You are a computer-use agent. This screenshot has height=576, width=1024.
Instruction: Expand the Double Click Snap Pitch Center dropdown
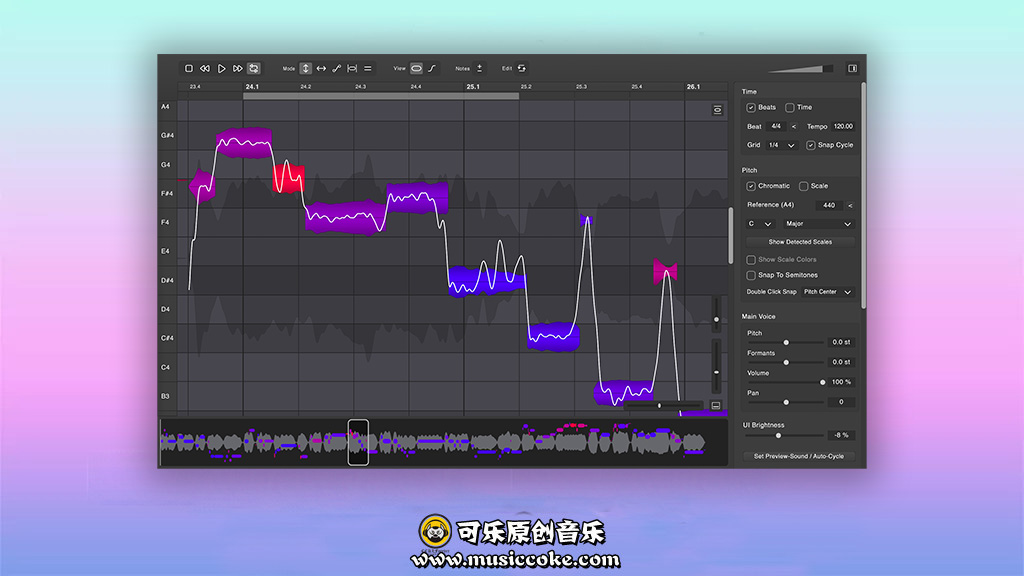click(827, 292)
